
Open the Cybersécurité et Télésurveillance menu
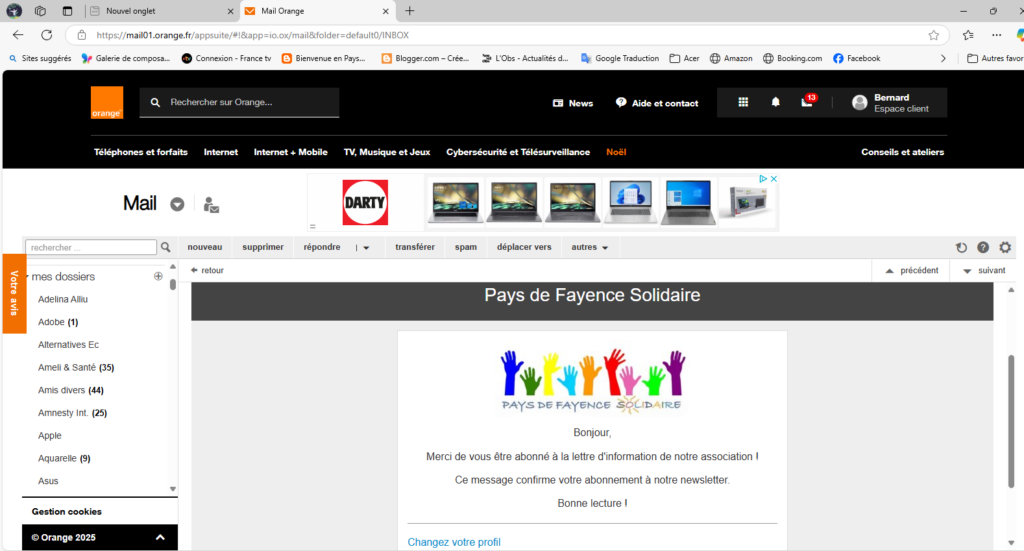point(518,152)
